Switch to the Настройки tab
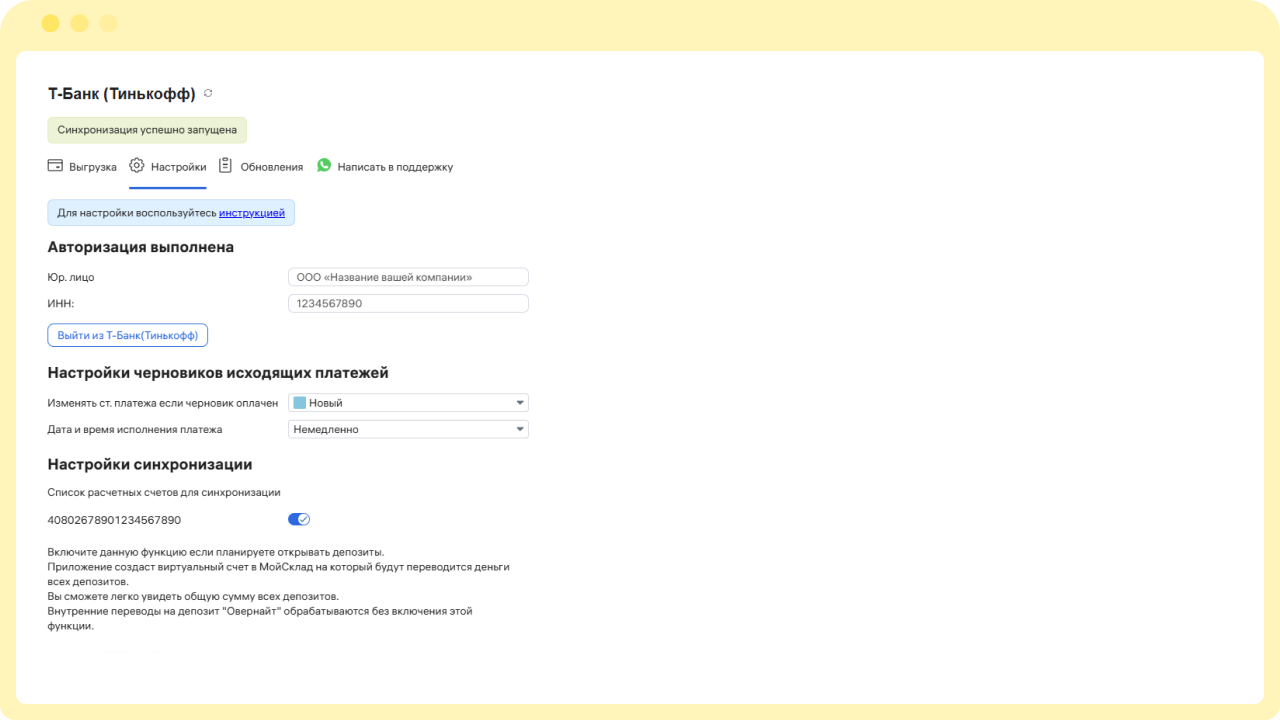Image resolution: width=1280 pixels, height=720 pixels. pyautogui.click(x=168, y=167)
